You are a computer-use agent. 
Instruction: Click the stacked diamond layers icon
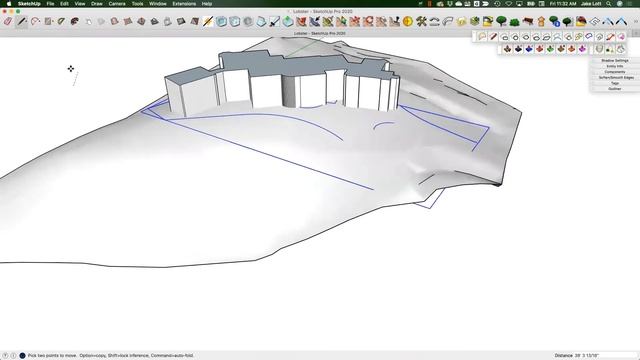tap(594, 21)
